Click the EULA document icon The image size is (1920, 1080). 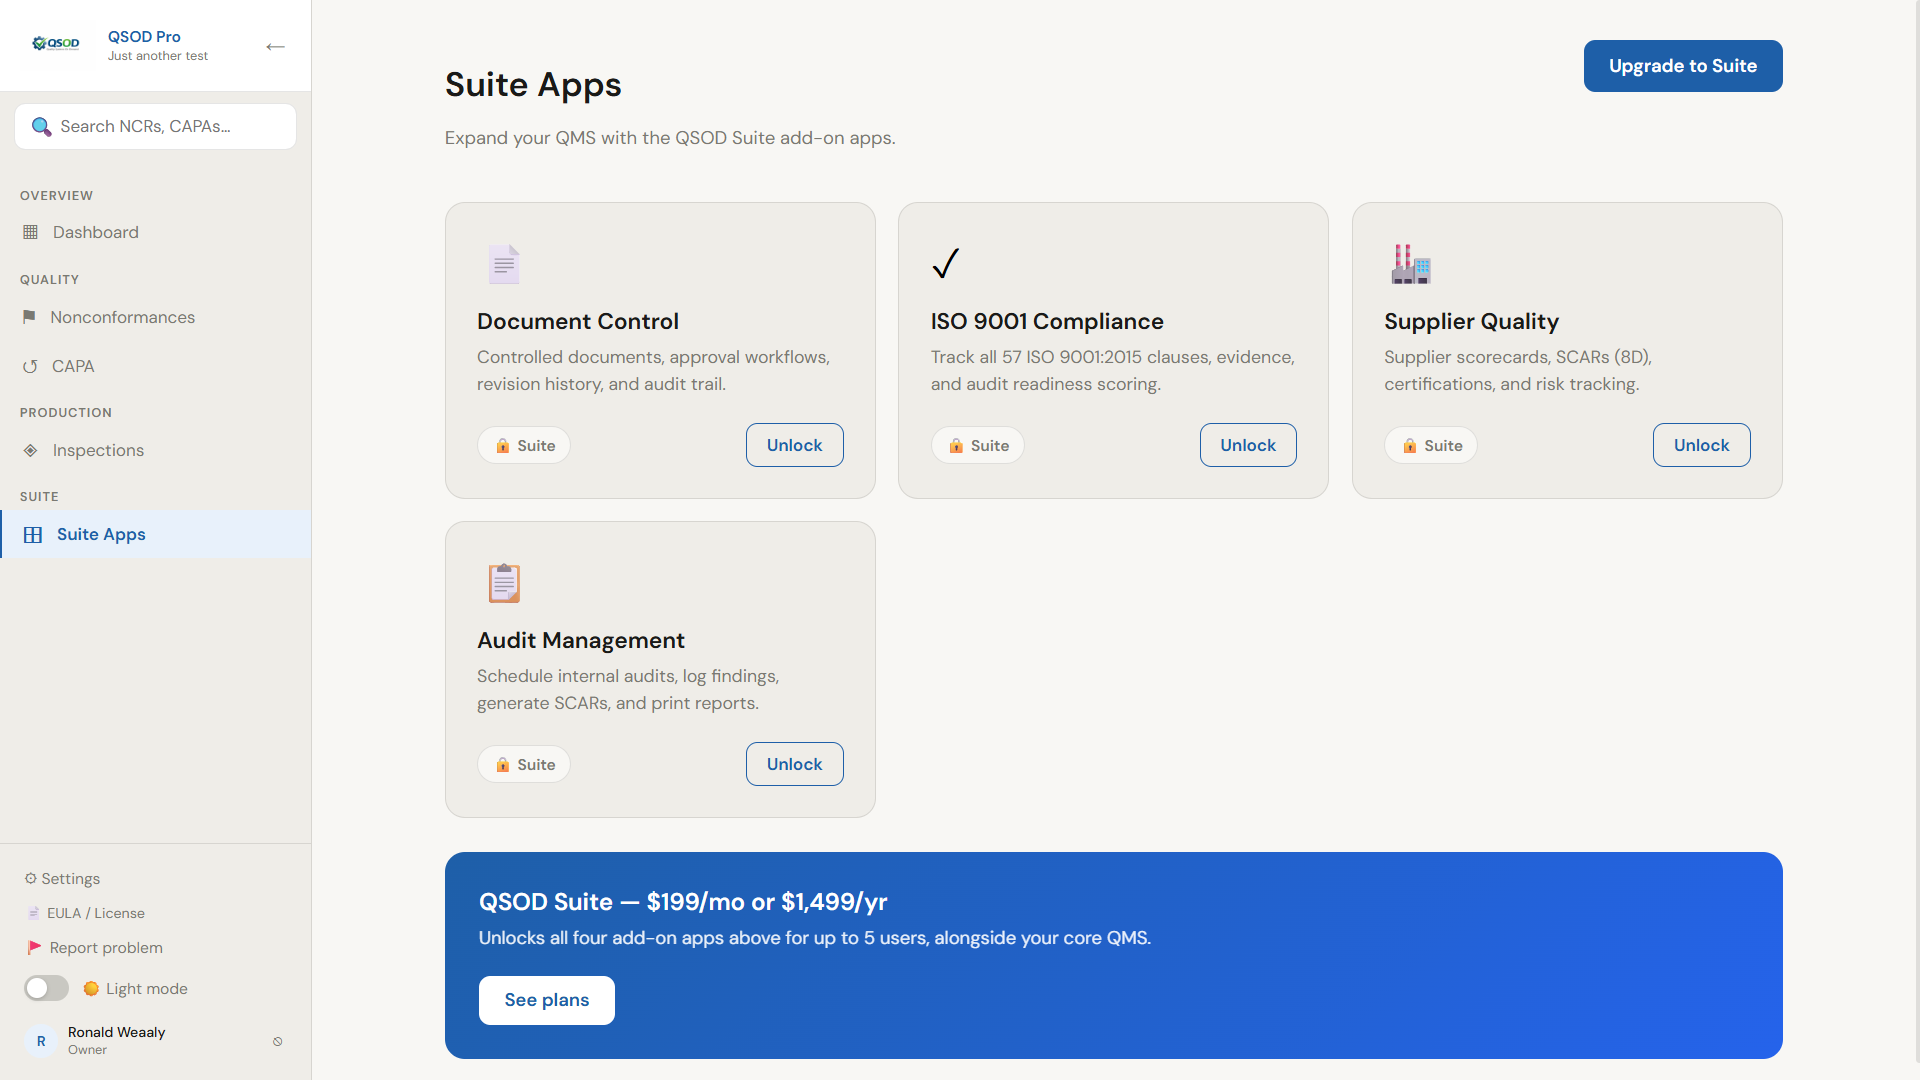[x=34, y=913]
